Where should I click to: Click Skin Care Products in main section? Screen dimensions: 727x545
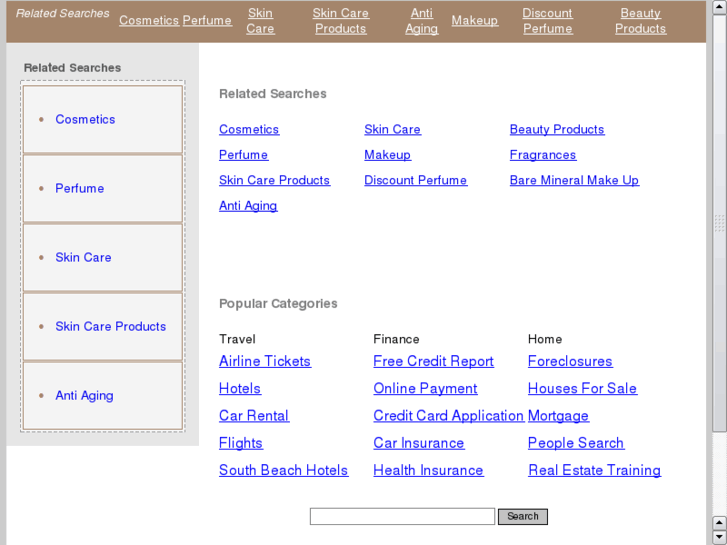[x=274, y=180]
